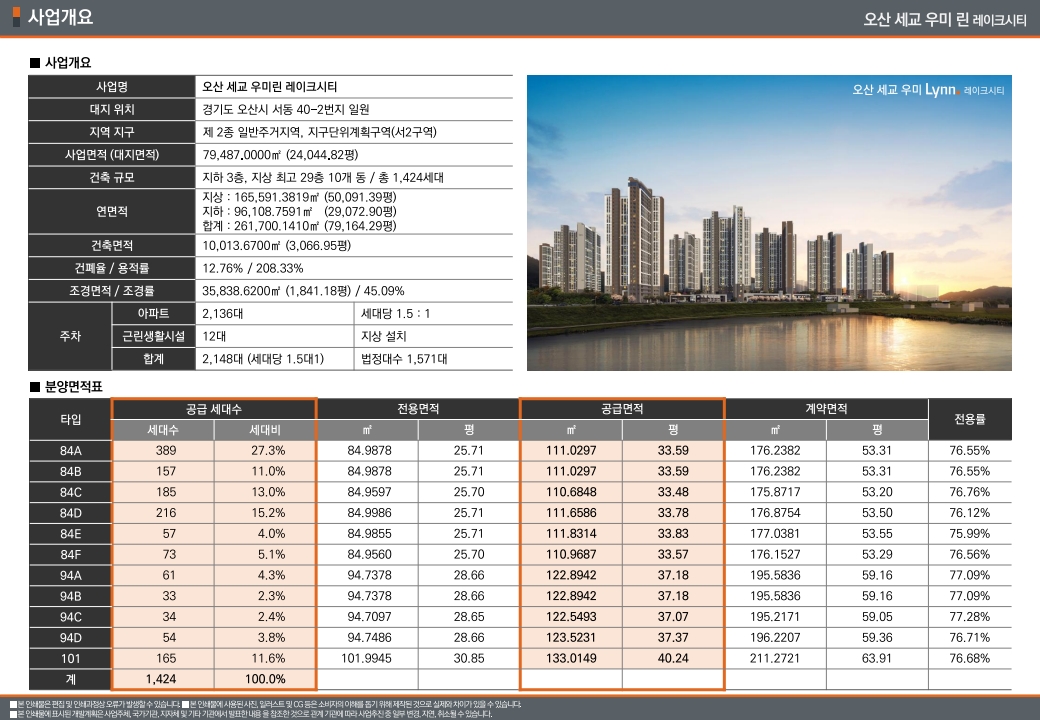
Task: Click the 공급면적 column group header
Action: (622, 409)
